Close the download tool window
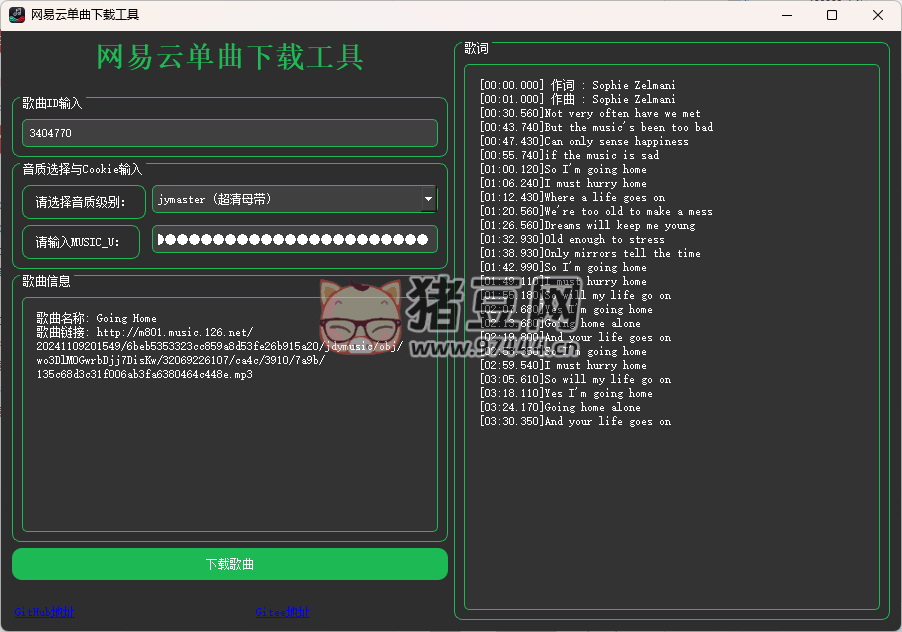 [878, 15]
